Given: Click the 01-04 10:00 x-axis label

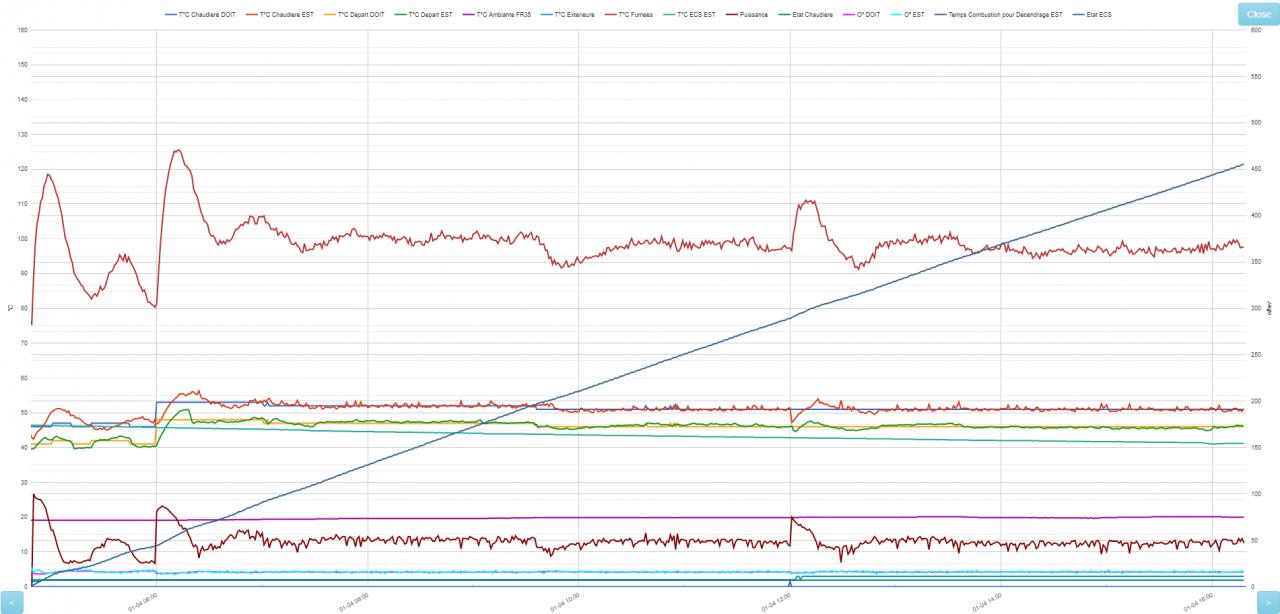Looking at the screenshot, I should (x=565, y=600).
